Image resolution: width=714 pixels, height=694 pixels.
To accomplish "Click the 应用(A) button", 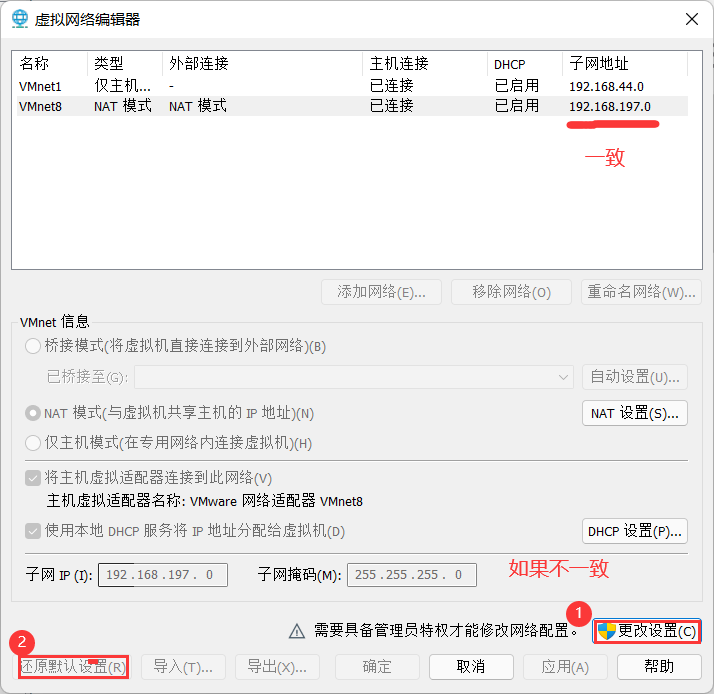I will [x=565, y=667].
